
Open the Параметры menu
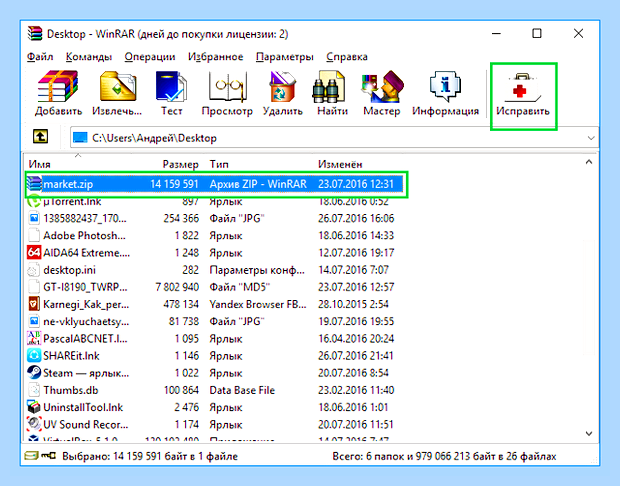point(285,57)
